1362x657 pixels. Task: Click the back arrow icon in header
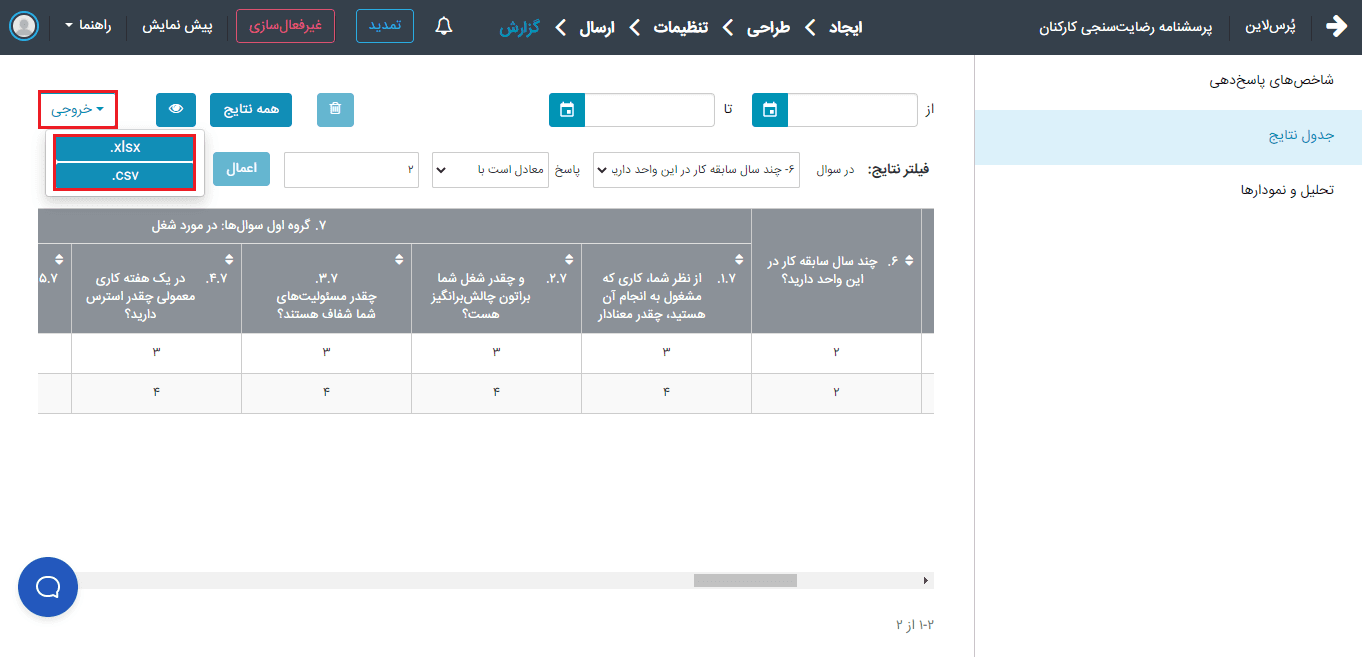1336,27
